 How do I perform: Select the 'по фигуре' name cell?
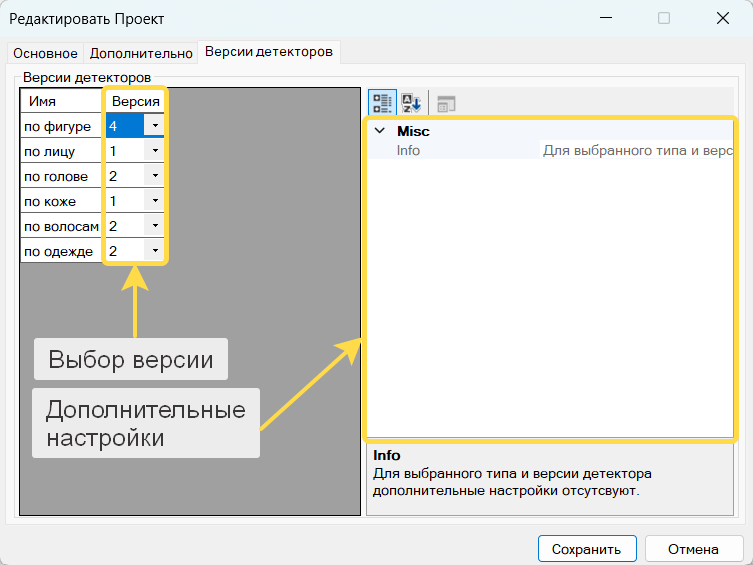(x=61, y=126)
